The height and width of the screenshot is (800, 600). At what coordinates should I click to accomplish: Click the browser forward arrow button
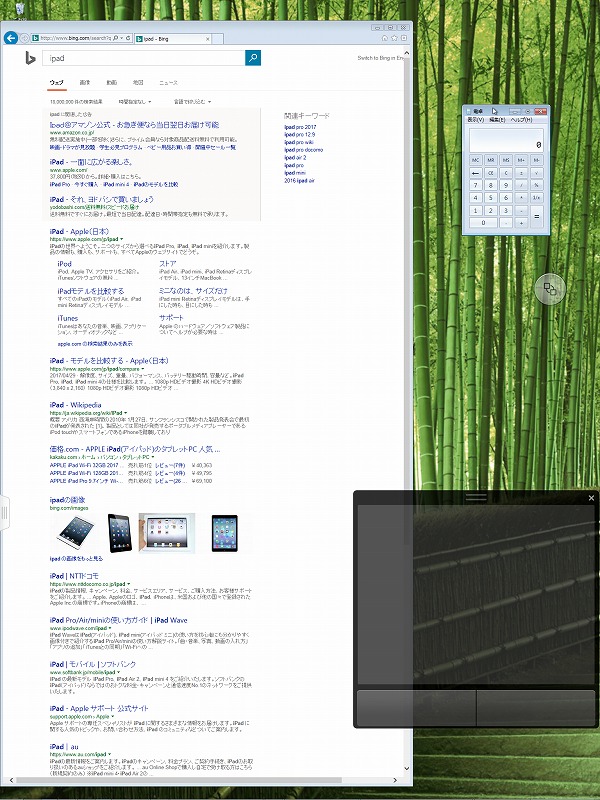[24, 38]
